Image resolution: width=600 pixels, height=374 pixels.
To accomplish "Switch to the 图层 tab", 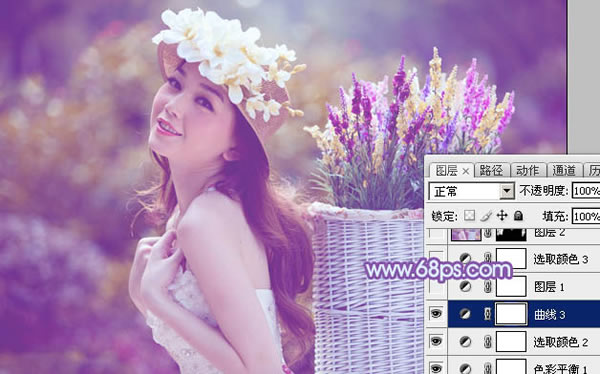I will [x=447, y=171].
